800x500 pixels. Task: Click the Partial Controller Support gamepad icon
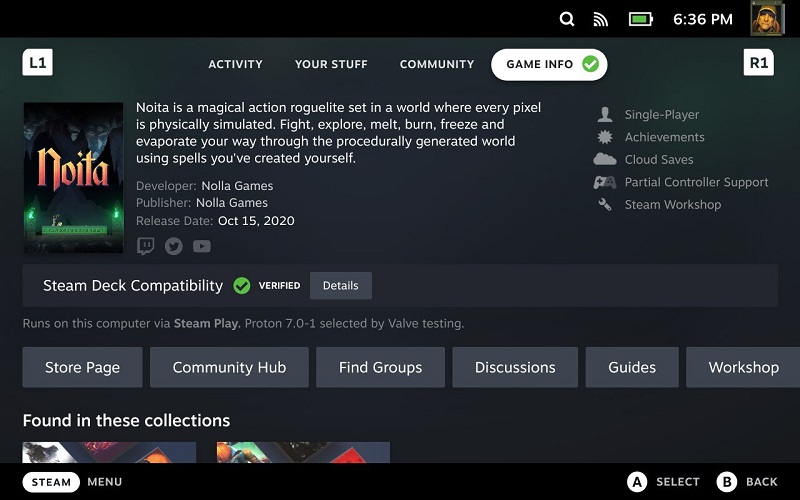pyautogui.click(x=605, y=182)
